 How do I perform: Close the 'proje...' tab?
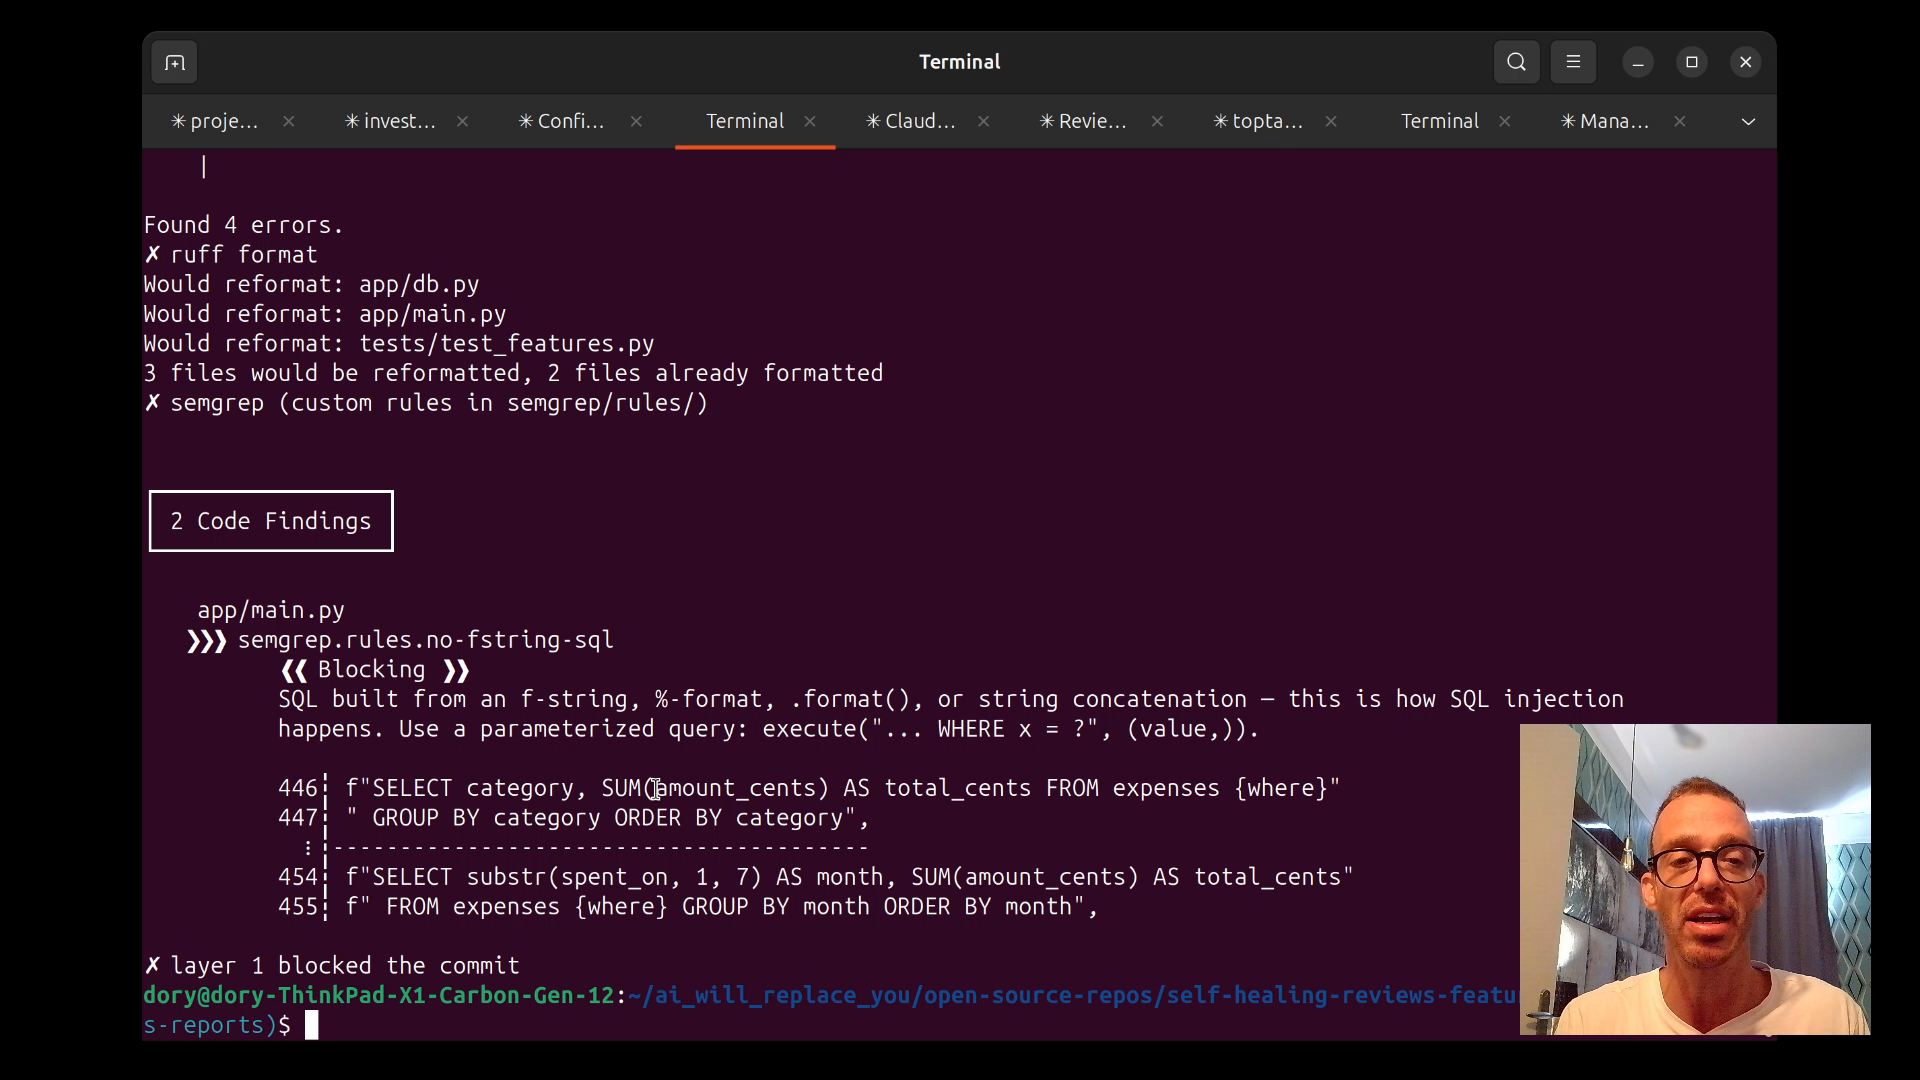click(x=288, y=121)
